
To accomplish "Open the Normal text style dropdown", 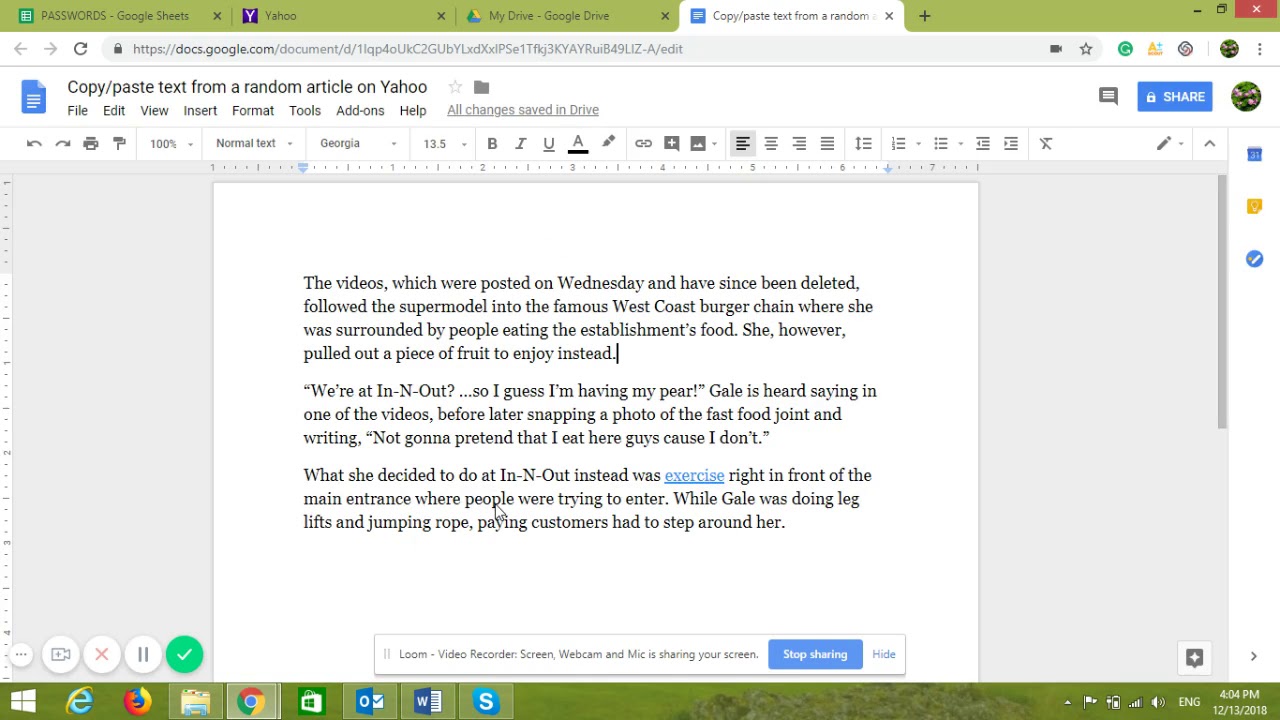I will point(254,144).
